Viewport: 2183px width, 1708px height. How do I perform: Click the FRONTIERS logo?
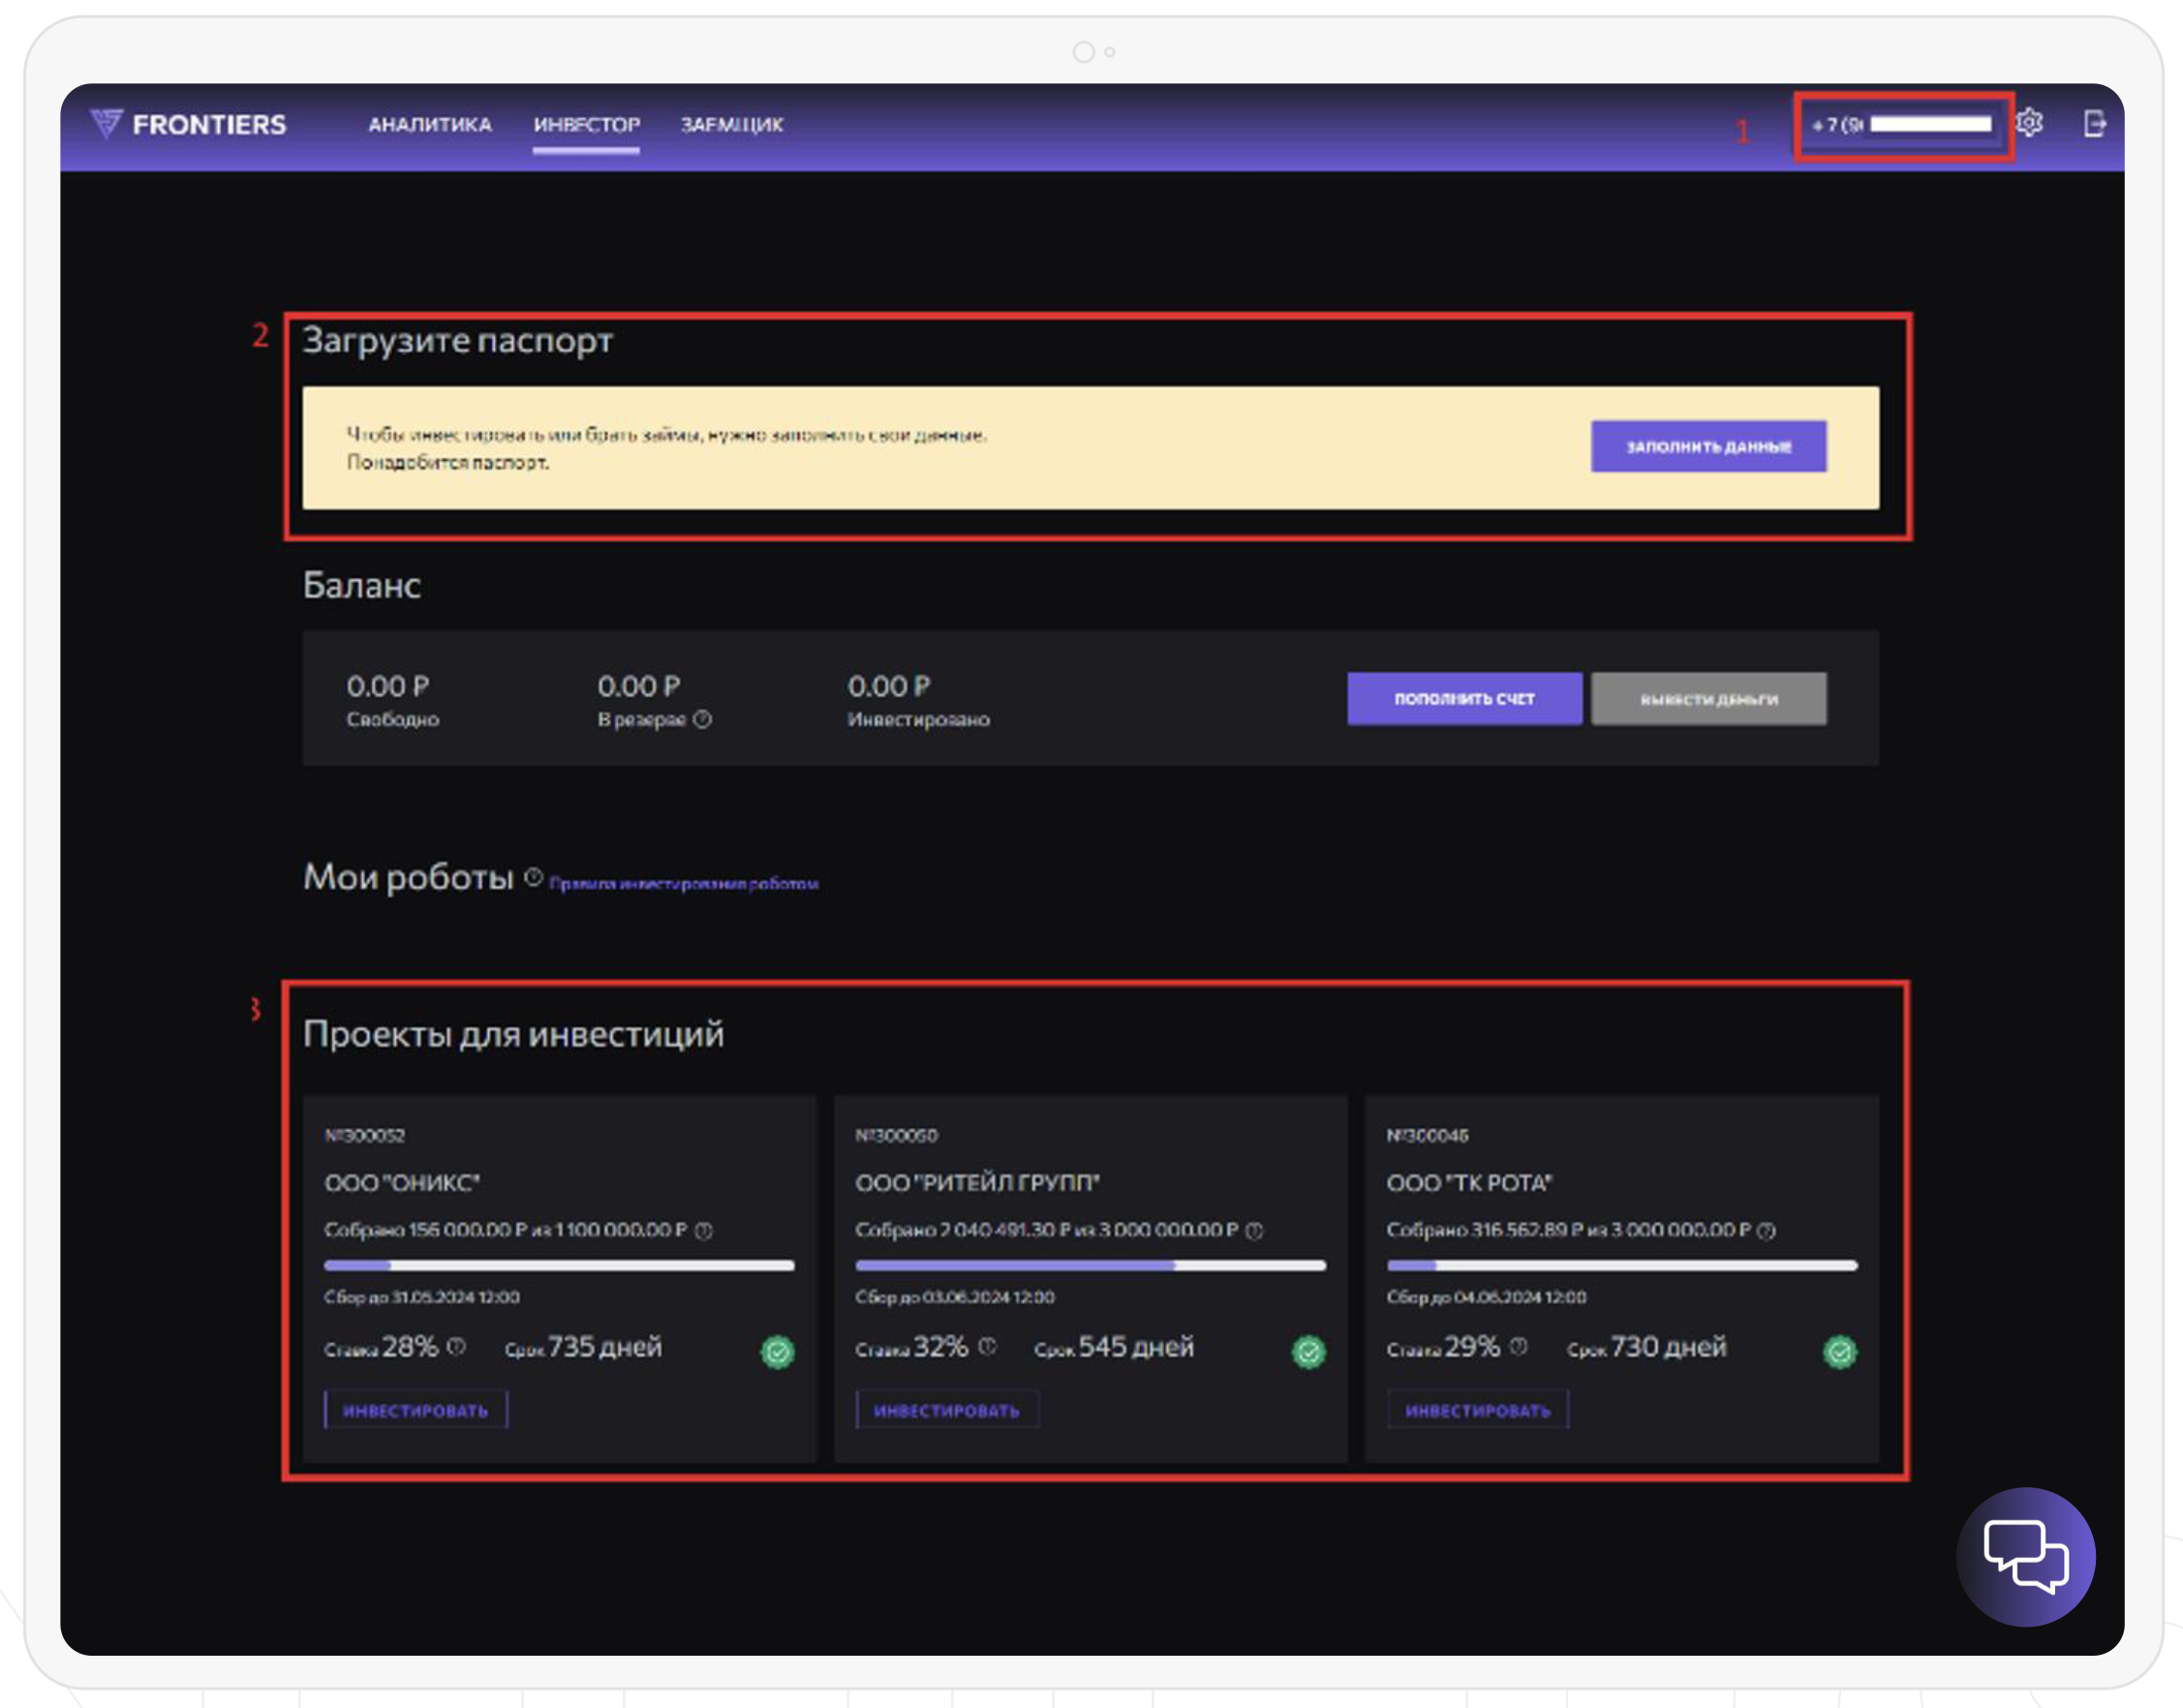point(188,124)
